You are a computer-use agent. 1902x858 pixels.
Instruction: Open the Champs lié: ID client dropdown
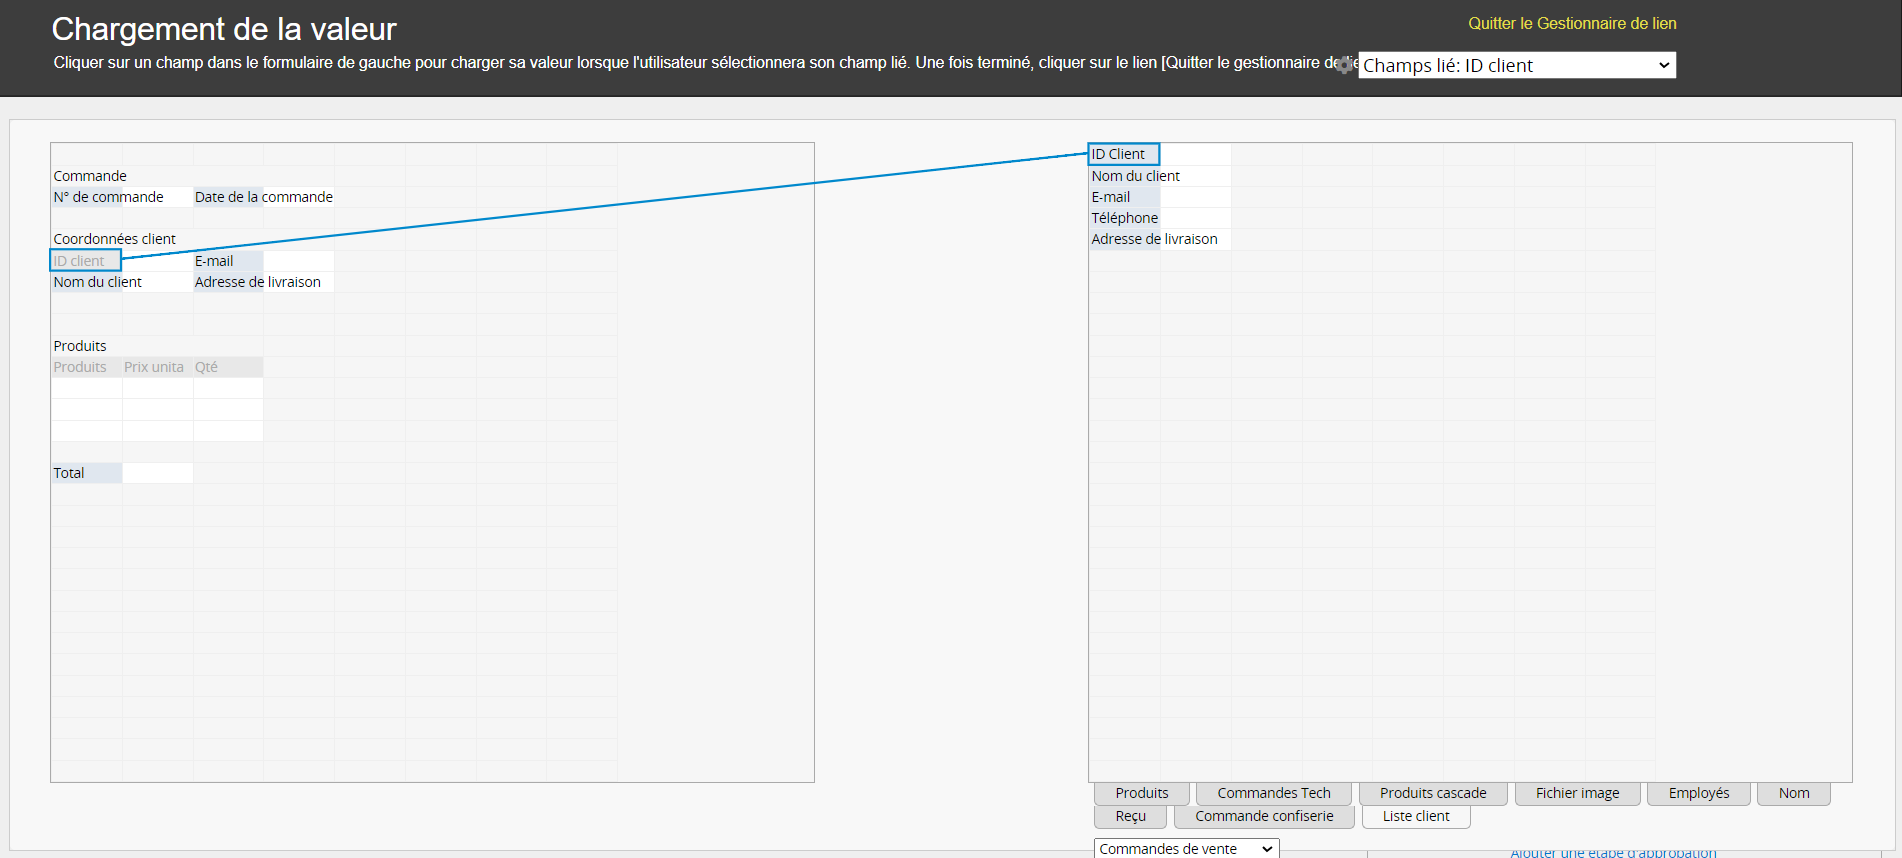1516,65
